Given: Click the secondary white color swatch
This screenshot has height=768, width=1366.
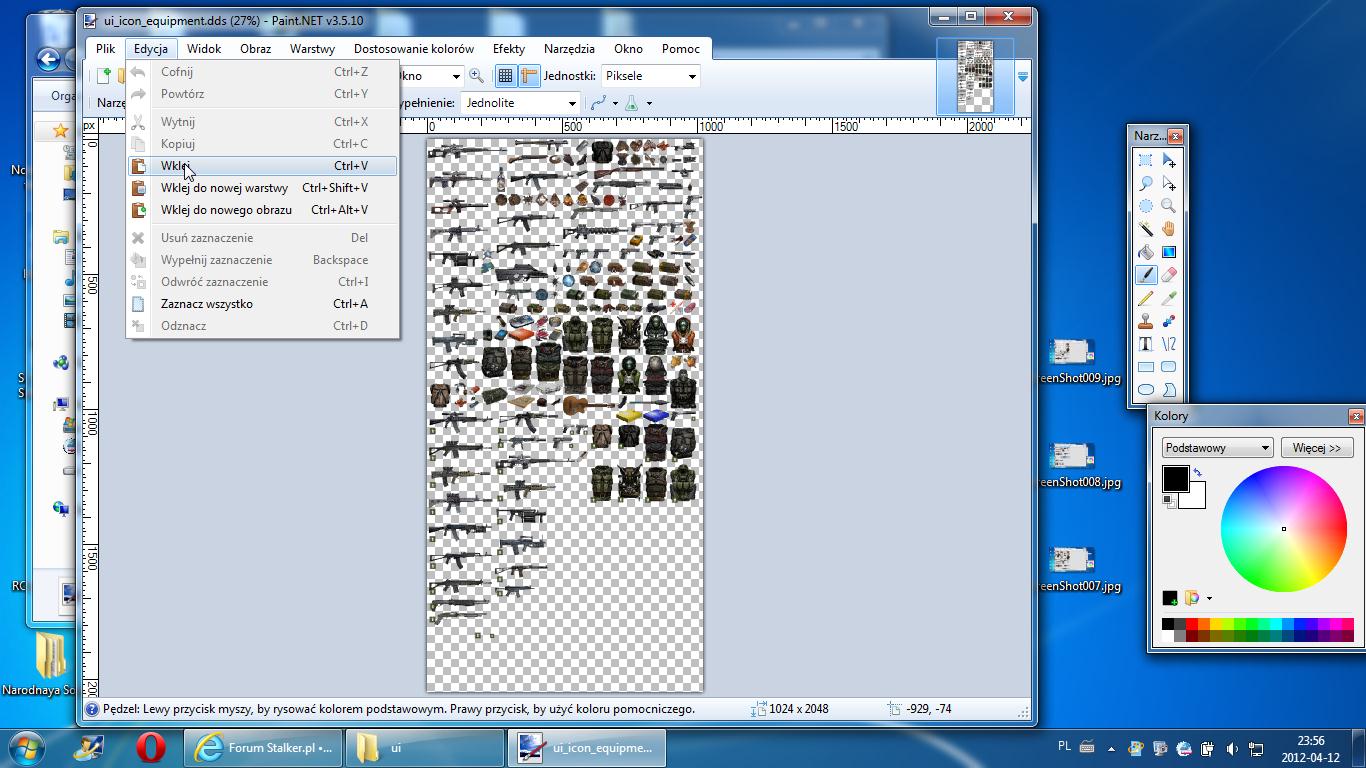Looking at the screenshot, I should point(1196,499).
